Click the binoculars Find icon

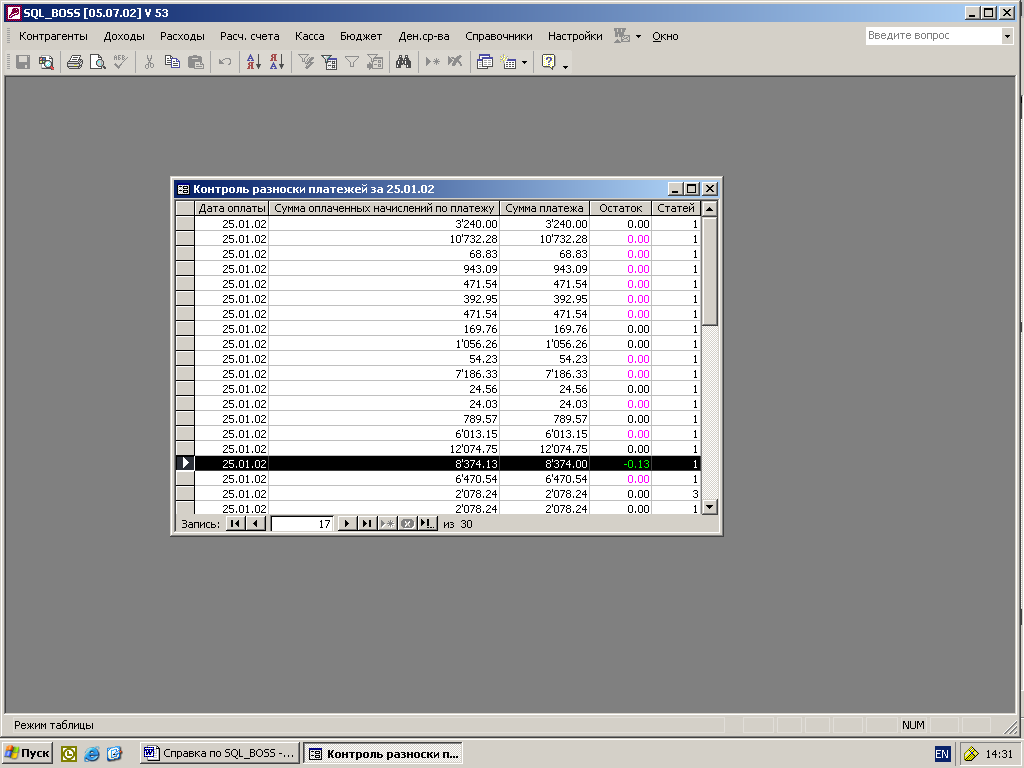(x=403, y=62)
